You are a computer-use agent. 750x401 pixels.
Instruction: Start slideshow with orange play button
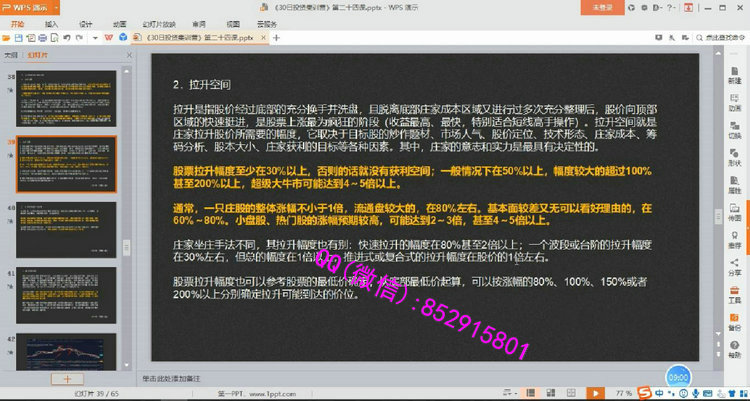click(x=595, y=393)
